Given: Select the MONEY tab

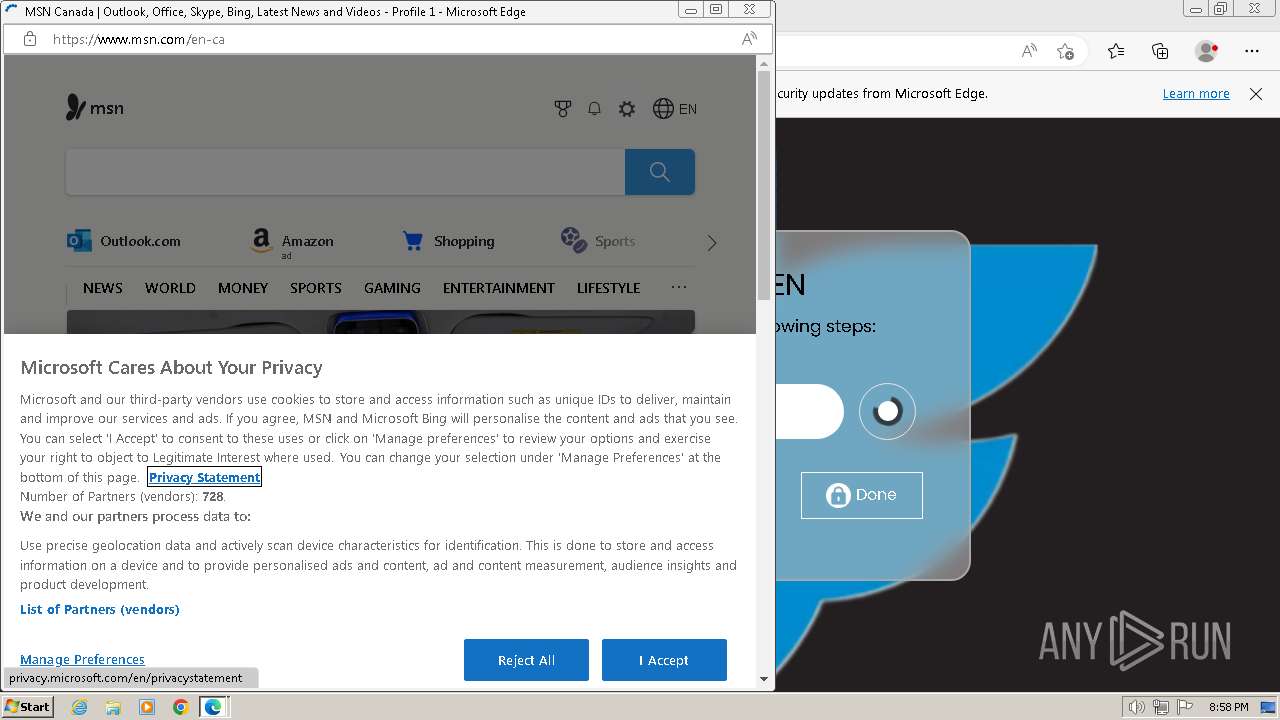Looking at the screenshot, I should click(243, 288).
